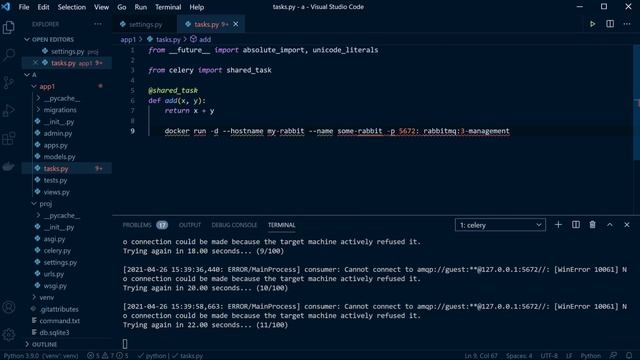Close tasks.py in Open Editors list

[36, 63]
